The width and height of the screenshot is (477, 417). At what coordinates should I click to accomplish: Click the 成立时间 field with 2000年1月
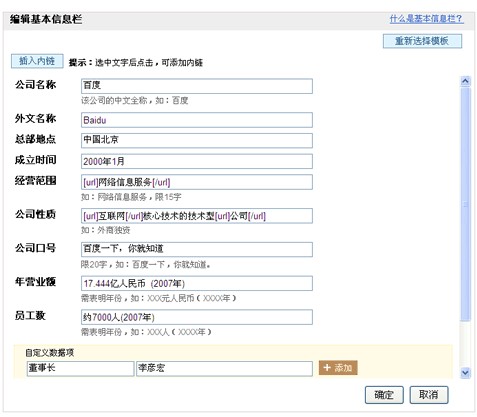click(x=197, y=161)
